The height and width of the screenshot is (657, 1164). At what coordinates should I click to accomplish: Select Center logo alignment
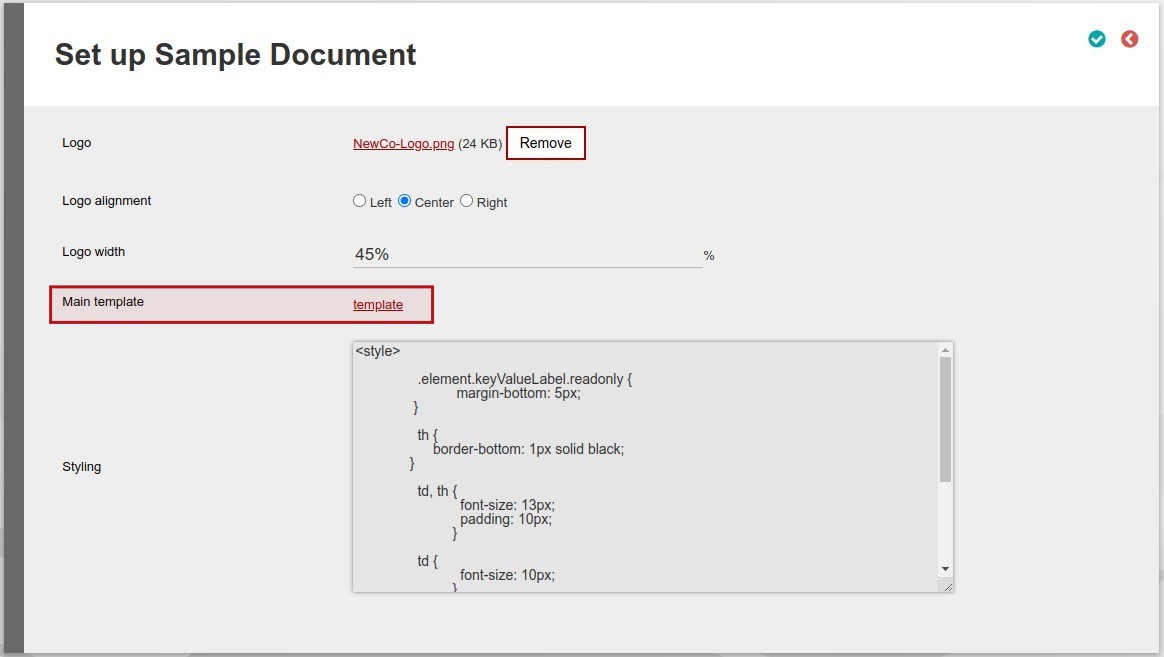405,200
